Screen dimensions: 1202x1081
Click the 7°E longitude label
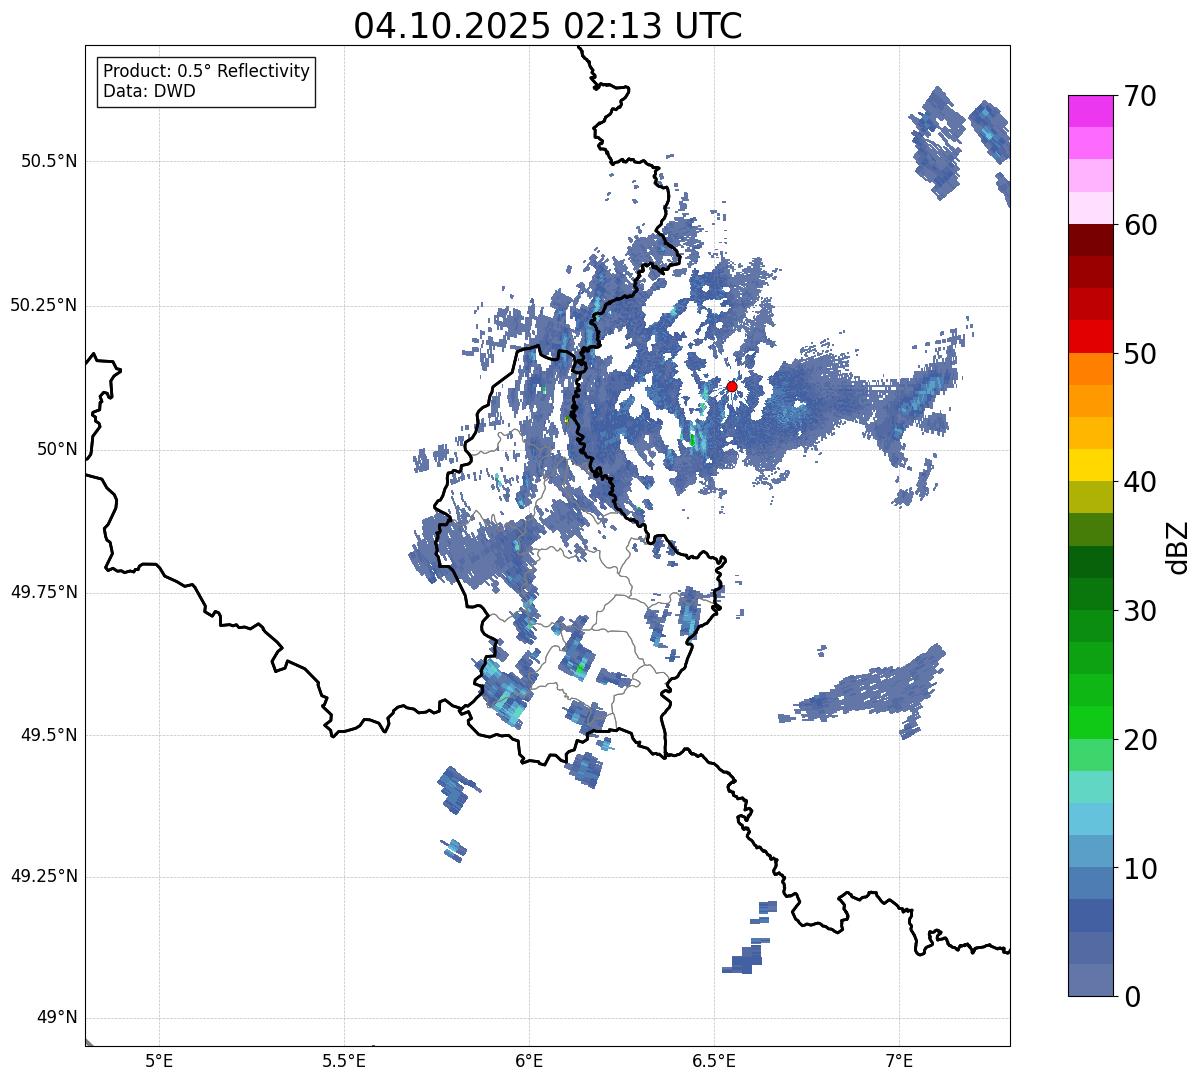click(899, 1060)
